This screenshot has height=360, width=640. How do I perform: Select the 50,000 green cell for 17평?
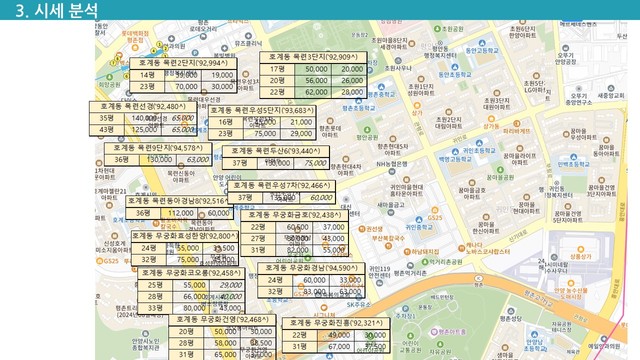(x=313, y=69)
